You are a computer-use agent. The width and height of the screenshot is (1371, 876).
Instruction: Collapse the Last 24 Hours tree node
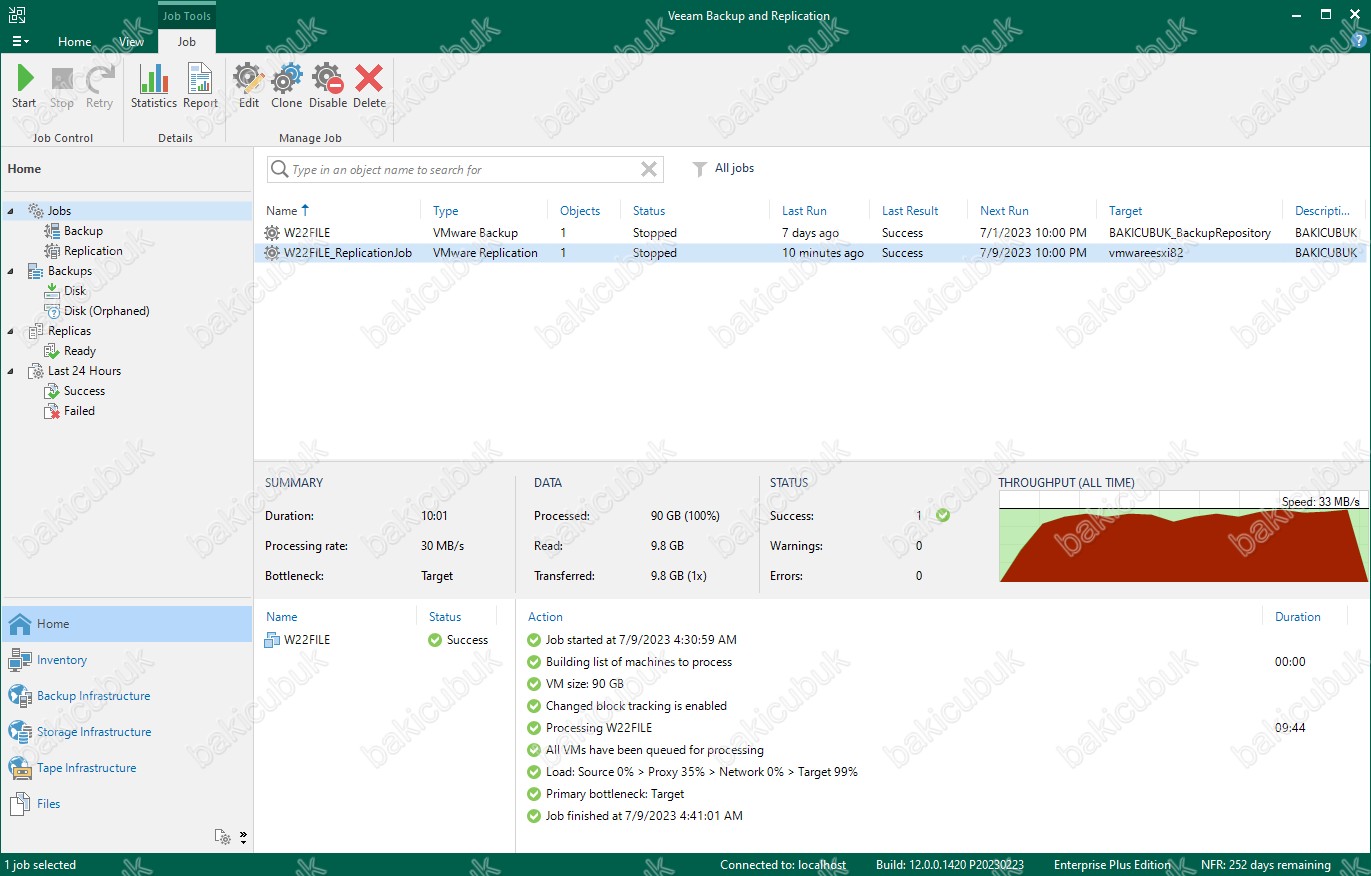pos(10,371)
